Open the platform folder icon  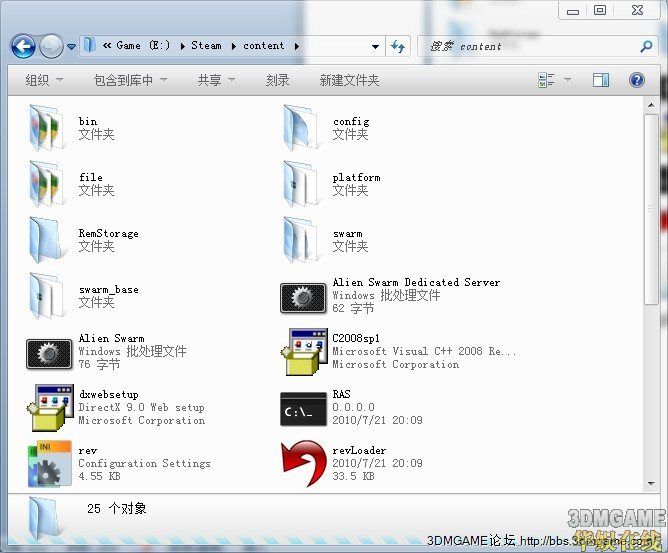pyautogui.click(x=302, y=184)
